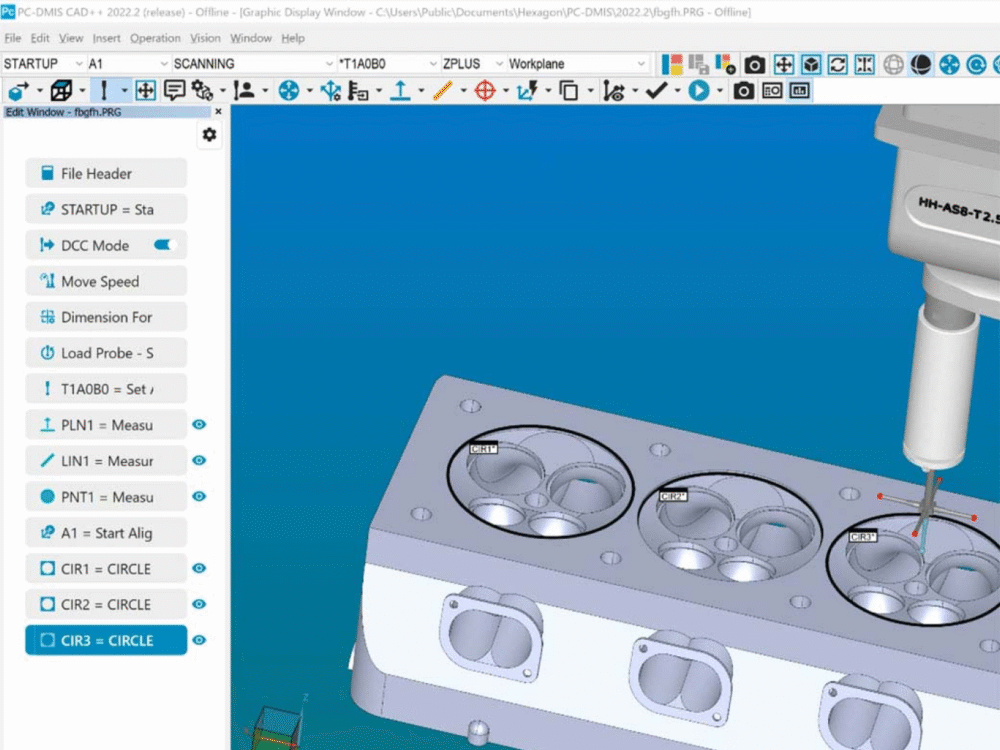The width and height of the screenshot is (1000, 750).
Task: Toggle visibility eye for PLN1
Action: coord(199,425)
